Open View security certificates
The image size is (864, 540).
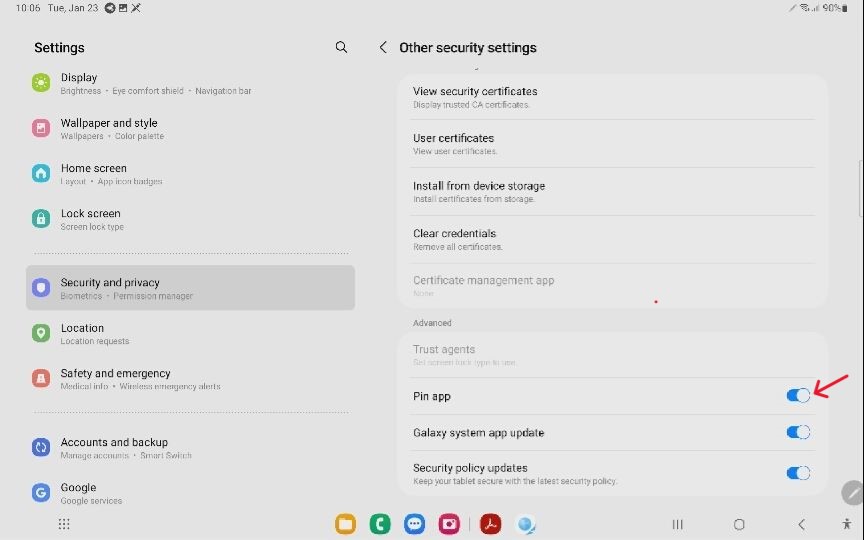[613, 96]
